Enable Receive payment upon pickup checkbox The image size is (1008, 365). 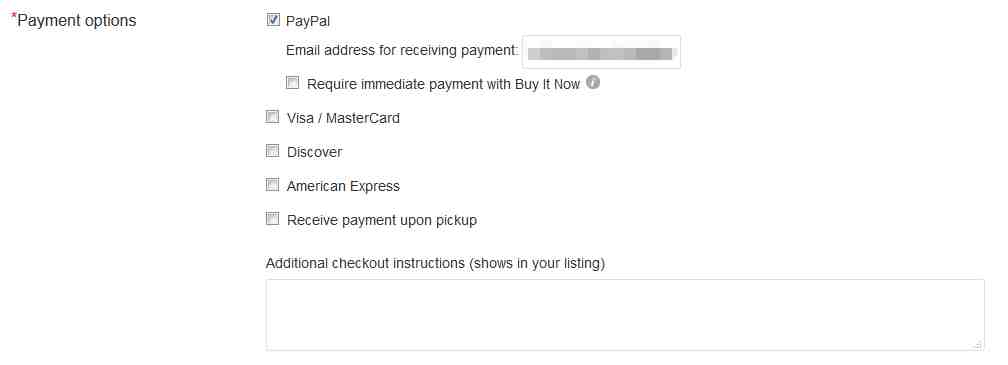pyautogui.click(x=273, y=219)
